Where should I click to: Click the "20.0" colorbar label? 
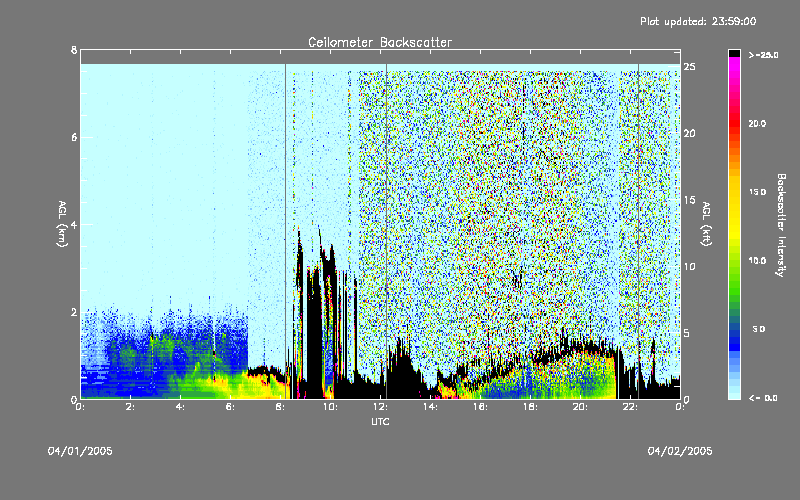757,123
